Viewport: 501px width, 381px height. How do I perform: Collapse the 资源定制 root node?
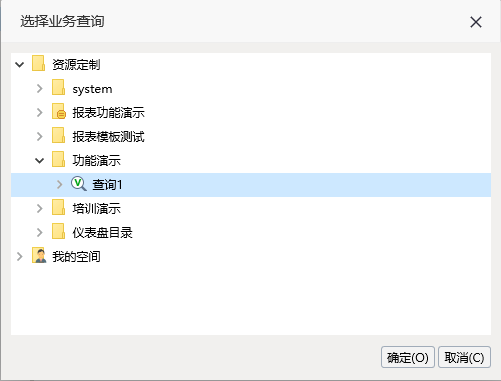(x=20, y=64)
